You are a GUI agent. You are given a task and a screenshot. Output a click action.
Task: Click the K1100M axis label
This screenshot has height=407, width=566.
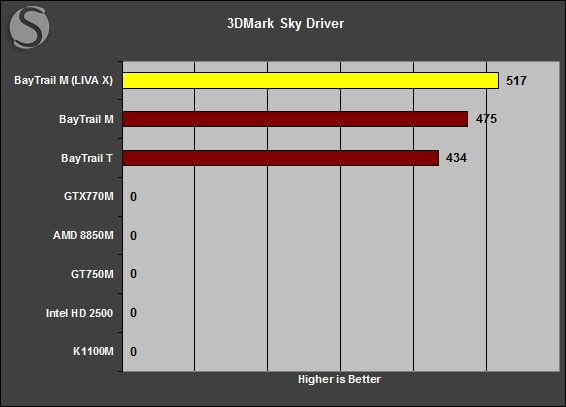(x=93, y=351)
